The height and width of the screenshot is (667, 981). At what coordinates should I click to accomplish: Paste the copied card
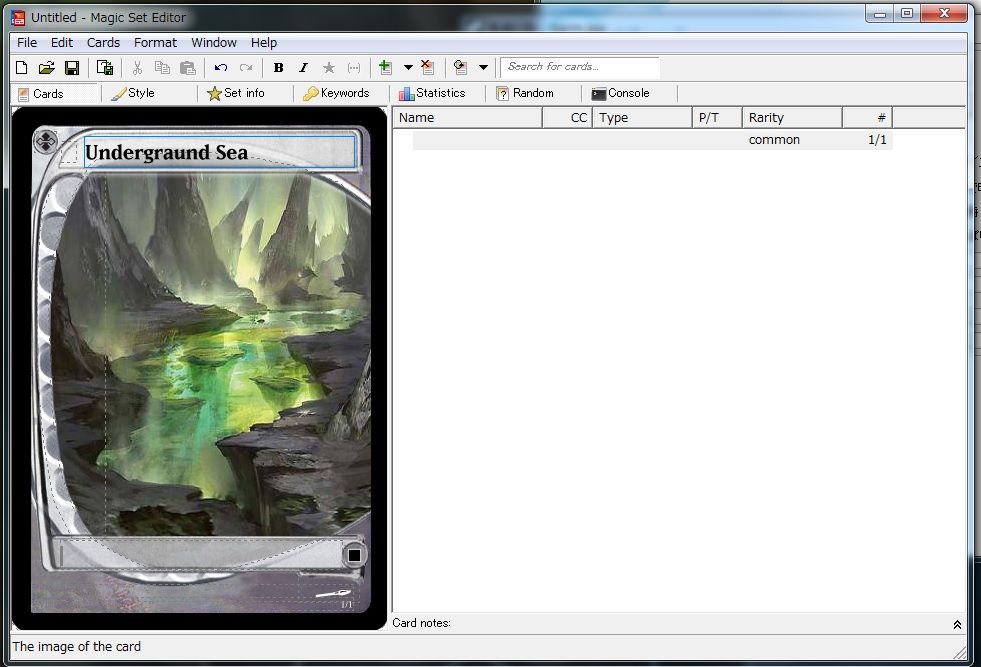point(187,67)
